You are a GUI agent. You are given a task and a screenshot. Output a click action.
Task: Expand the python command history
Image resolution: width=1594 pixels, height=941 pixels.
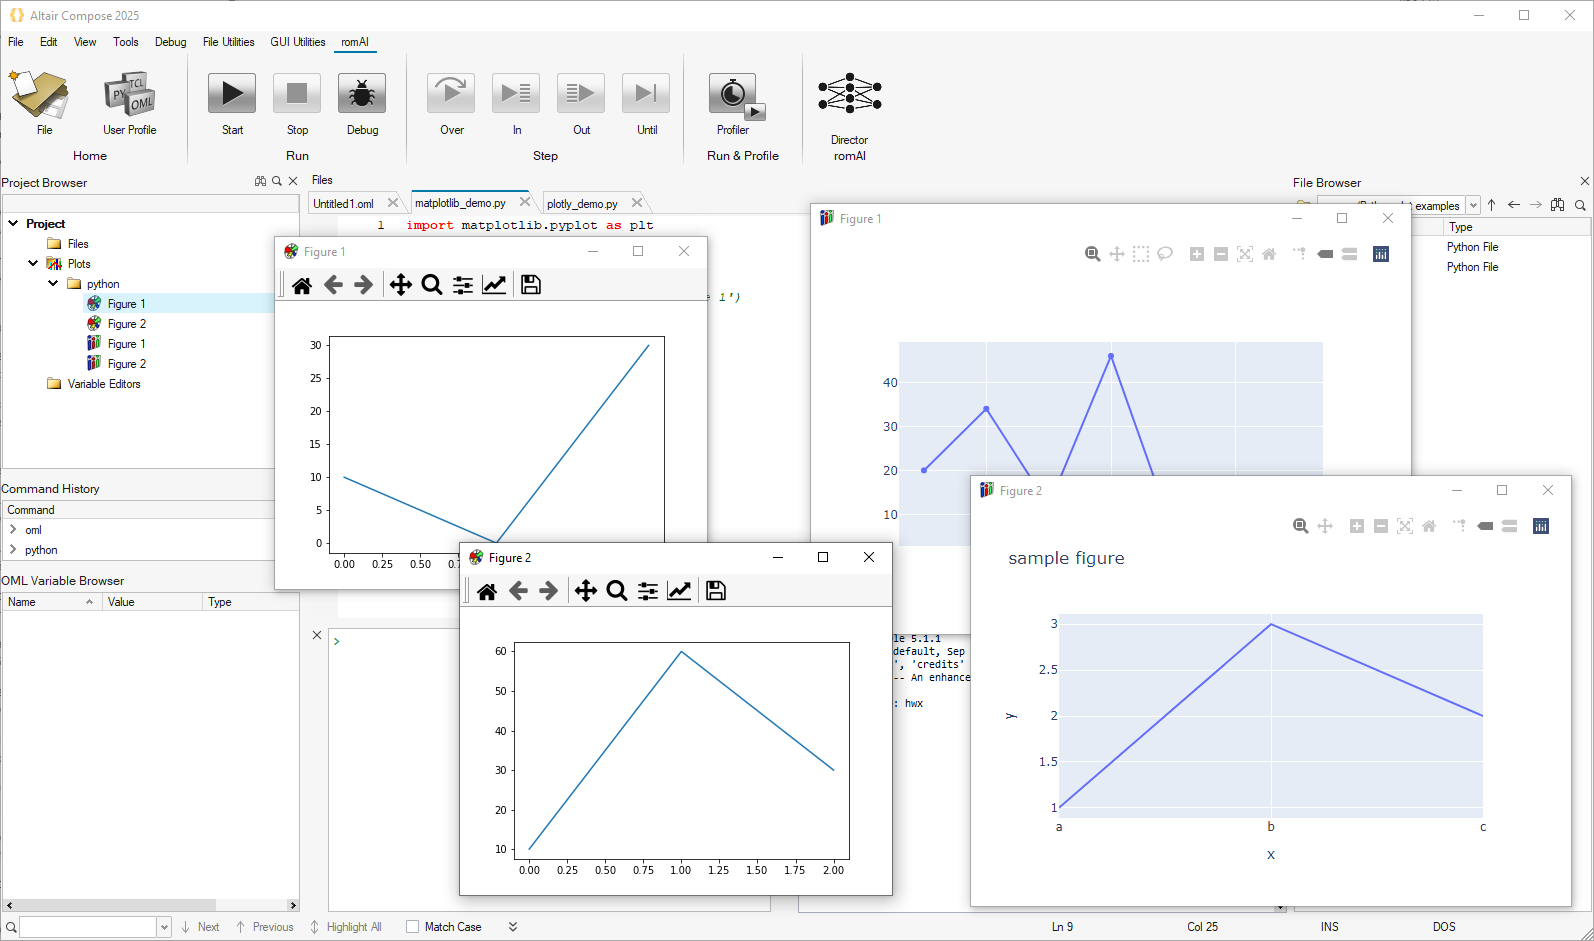tap(13, 549)
